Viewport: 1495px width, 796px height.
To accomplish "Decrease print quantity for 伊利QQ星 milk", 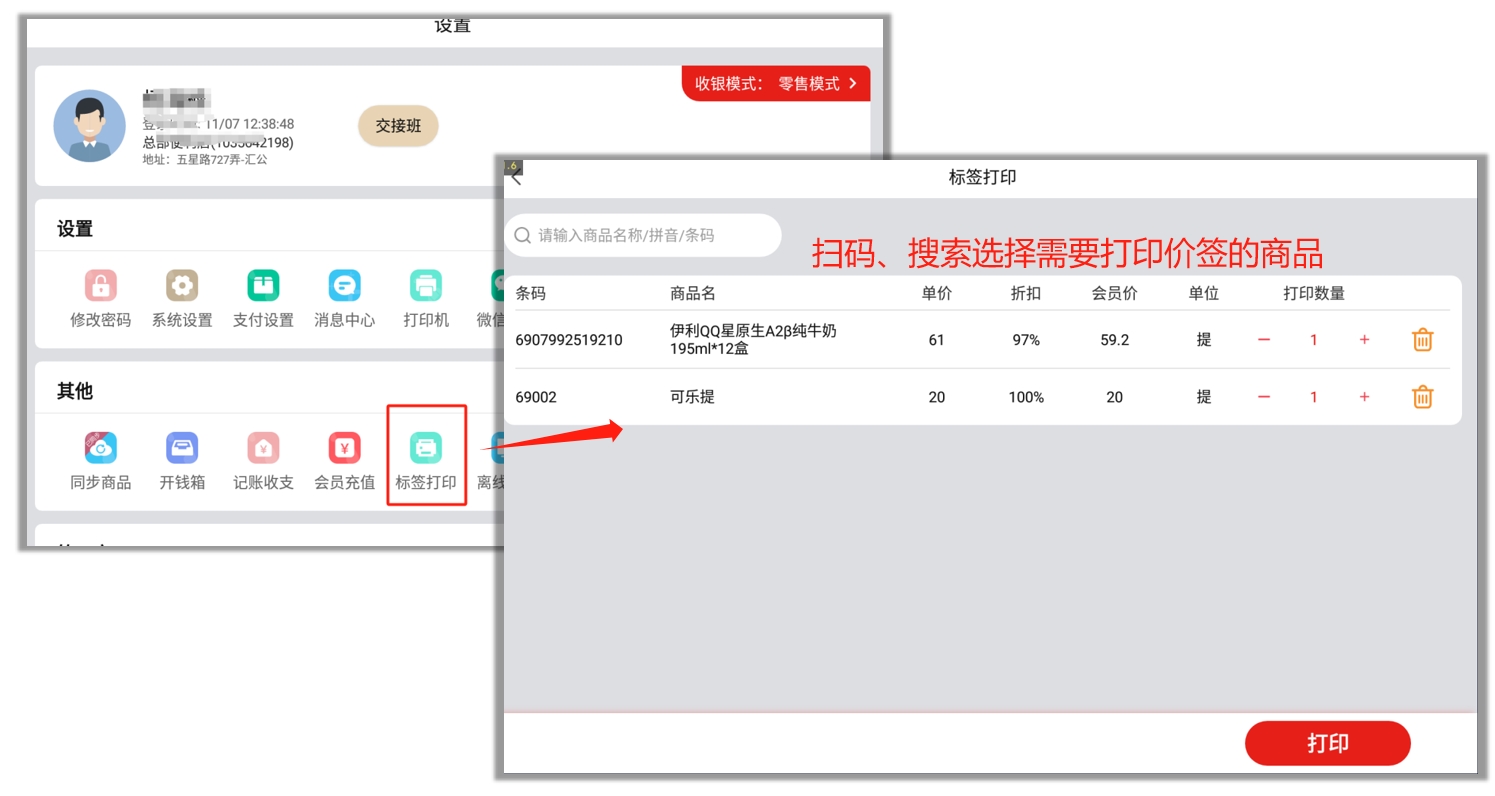I will click(x=1264, y=340).
